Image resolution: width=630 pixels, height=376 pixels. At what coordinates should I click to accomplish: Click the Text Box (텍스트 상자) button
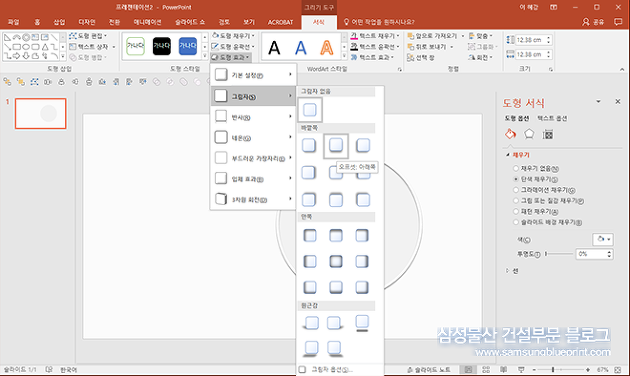[89, 47]
